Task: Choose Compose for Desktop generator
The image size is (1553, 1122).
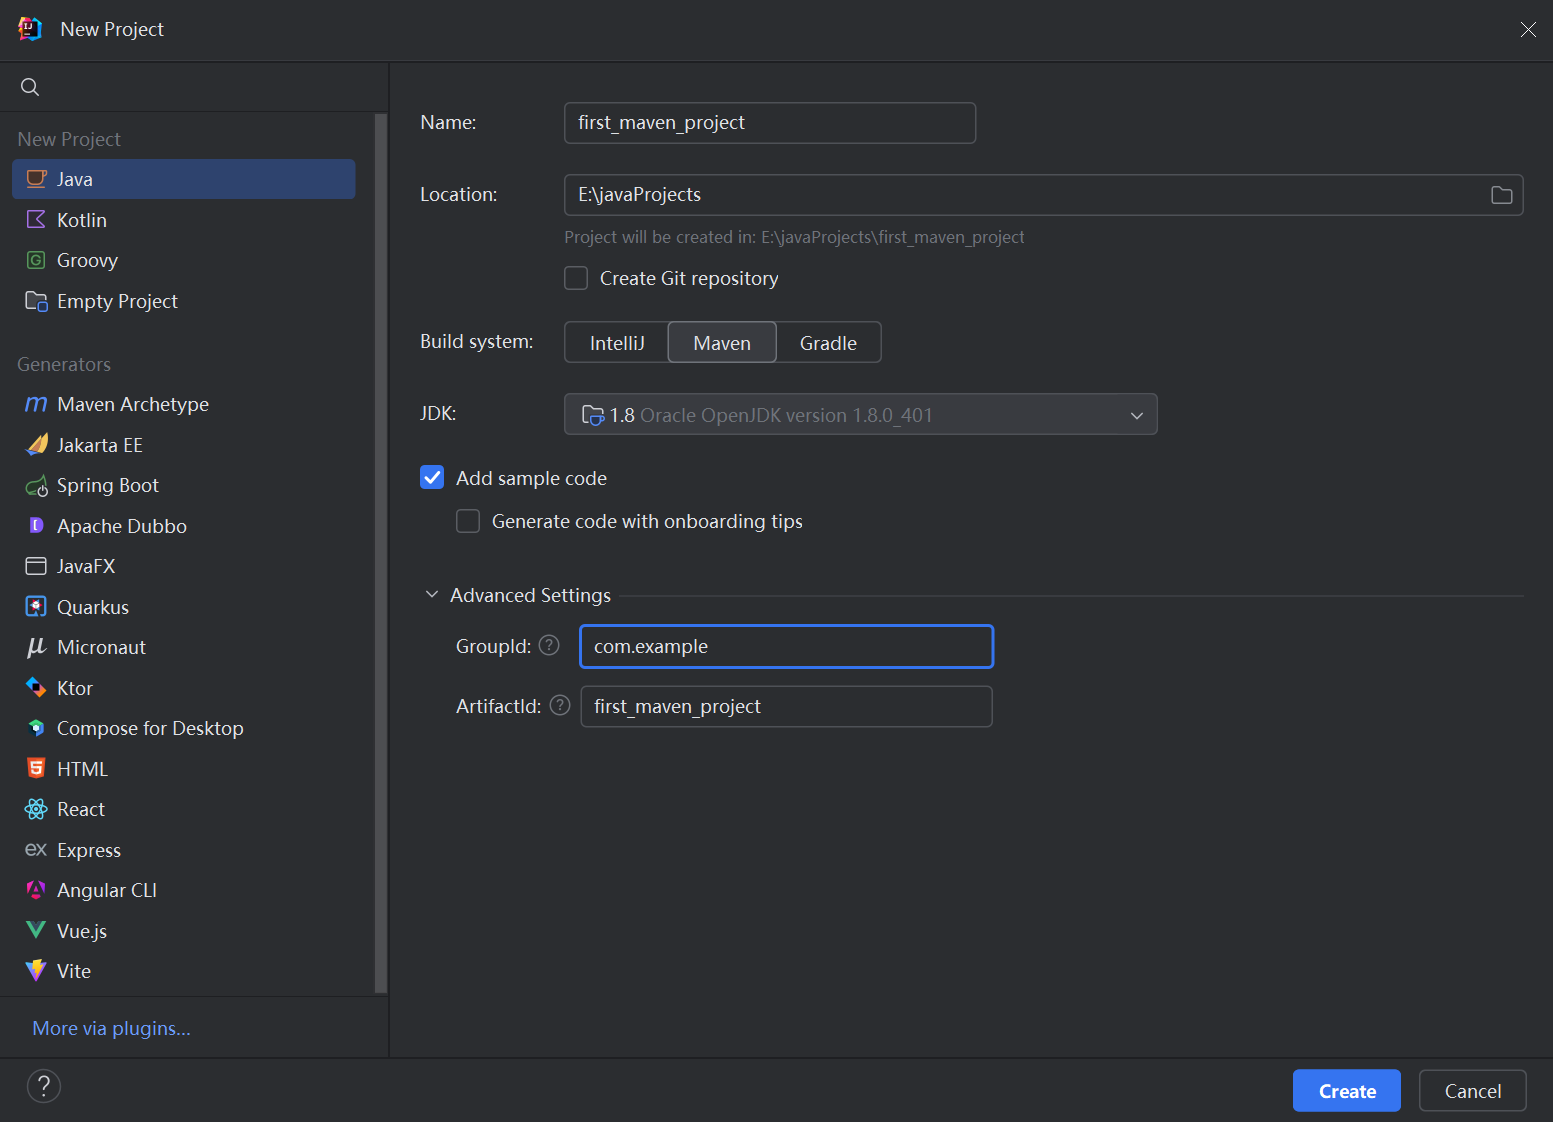Action: pyautogui.click(x=184, y=728)
